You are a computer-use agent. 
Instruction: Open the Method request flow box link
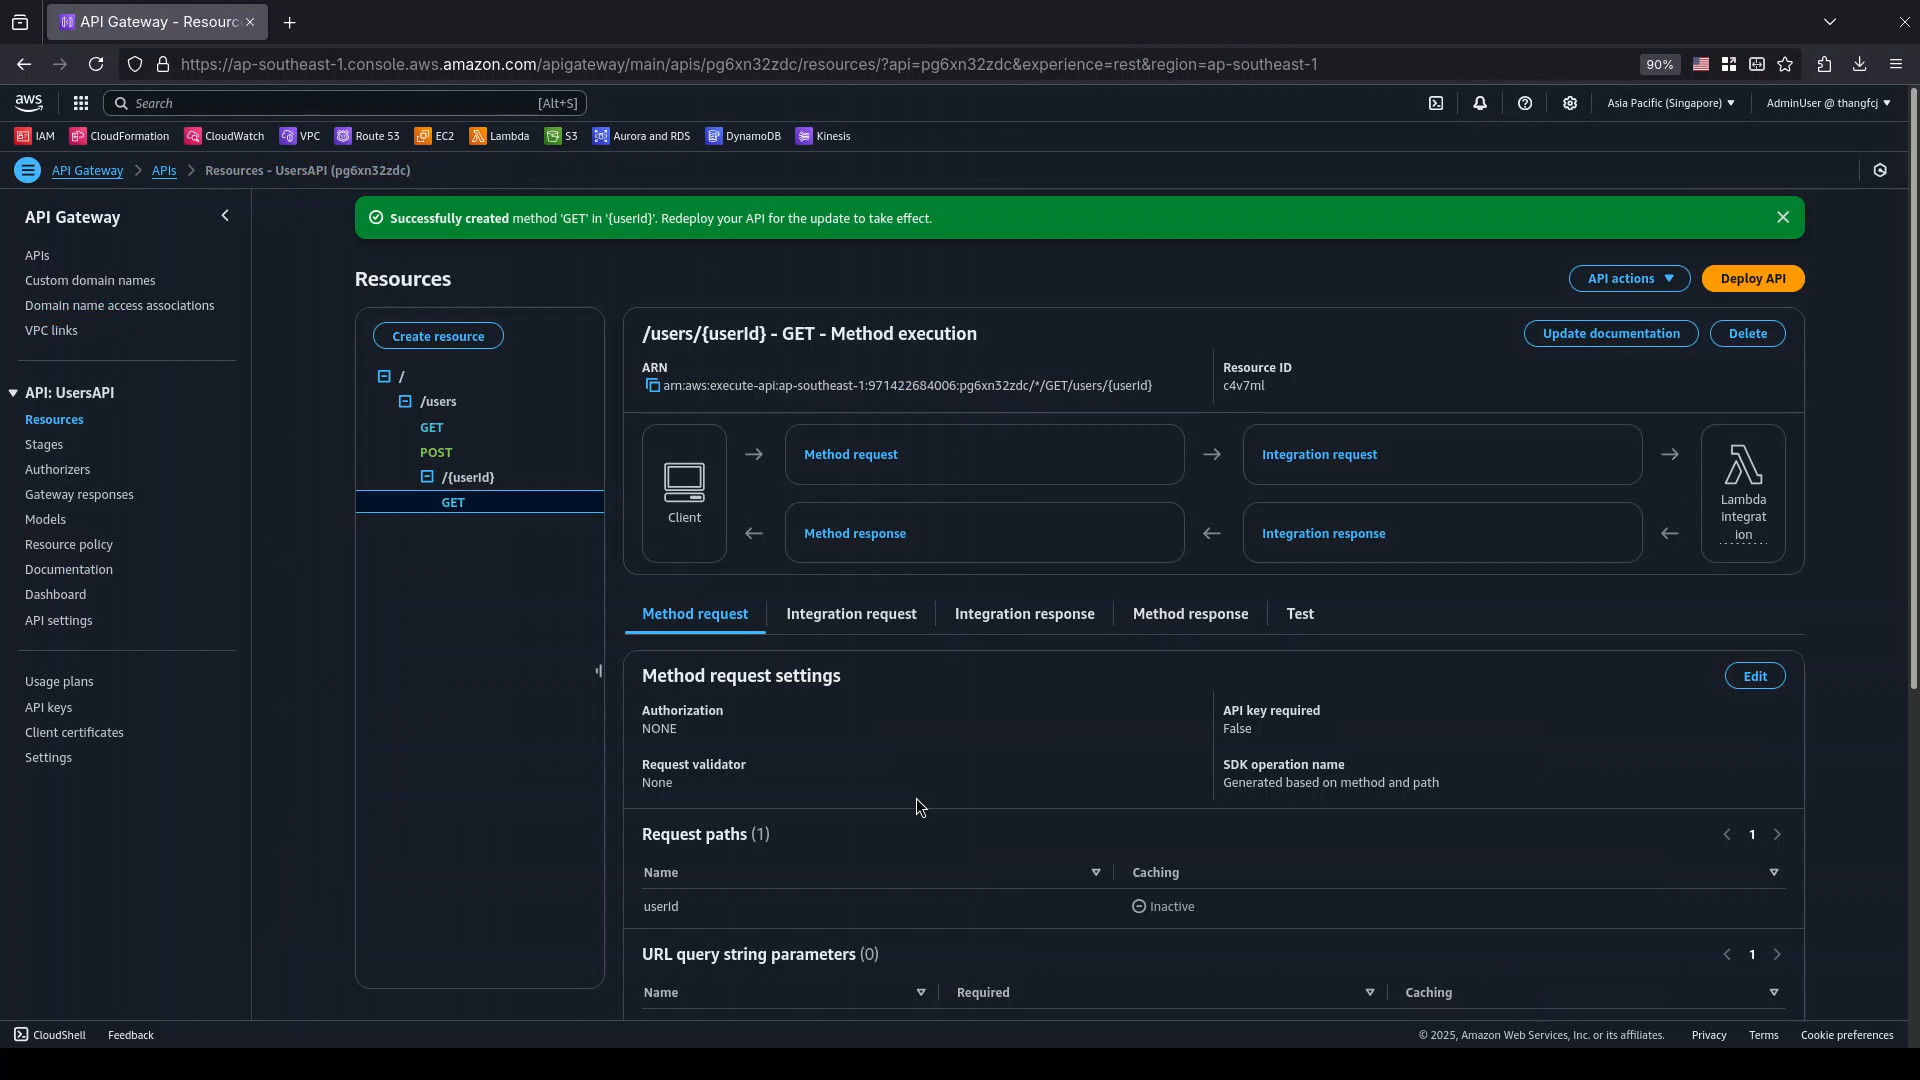(x=851, y=454)
